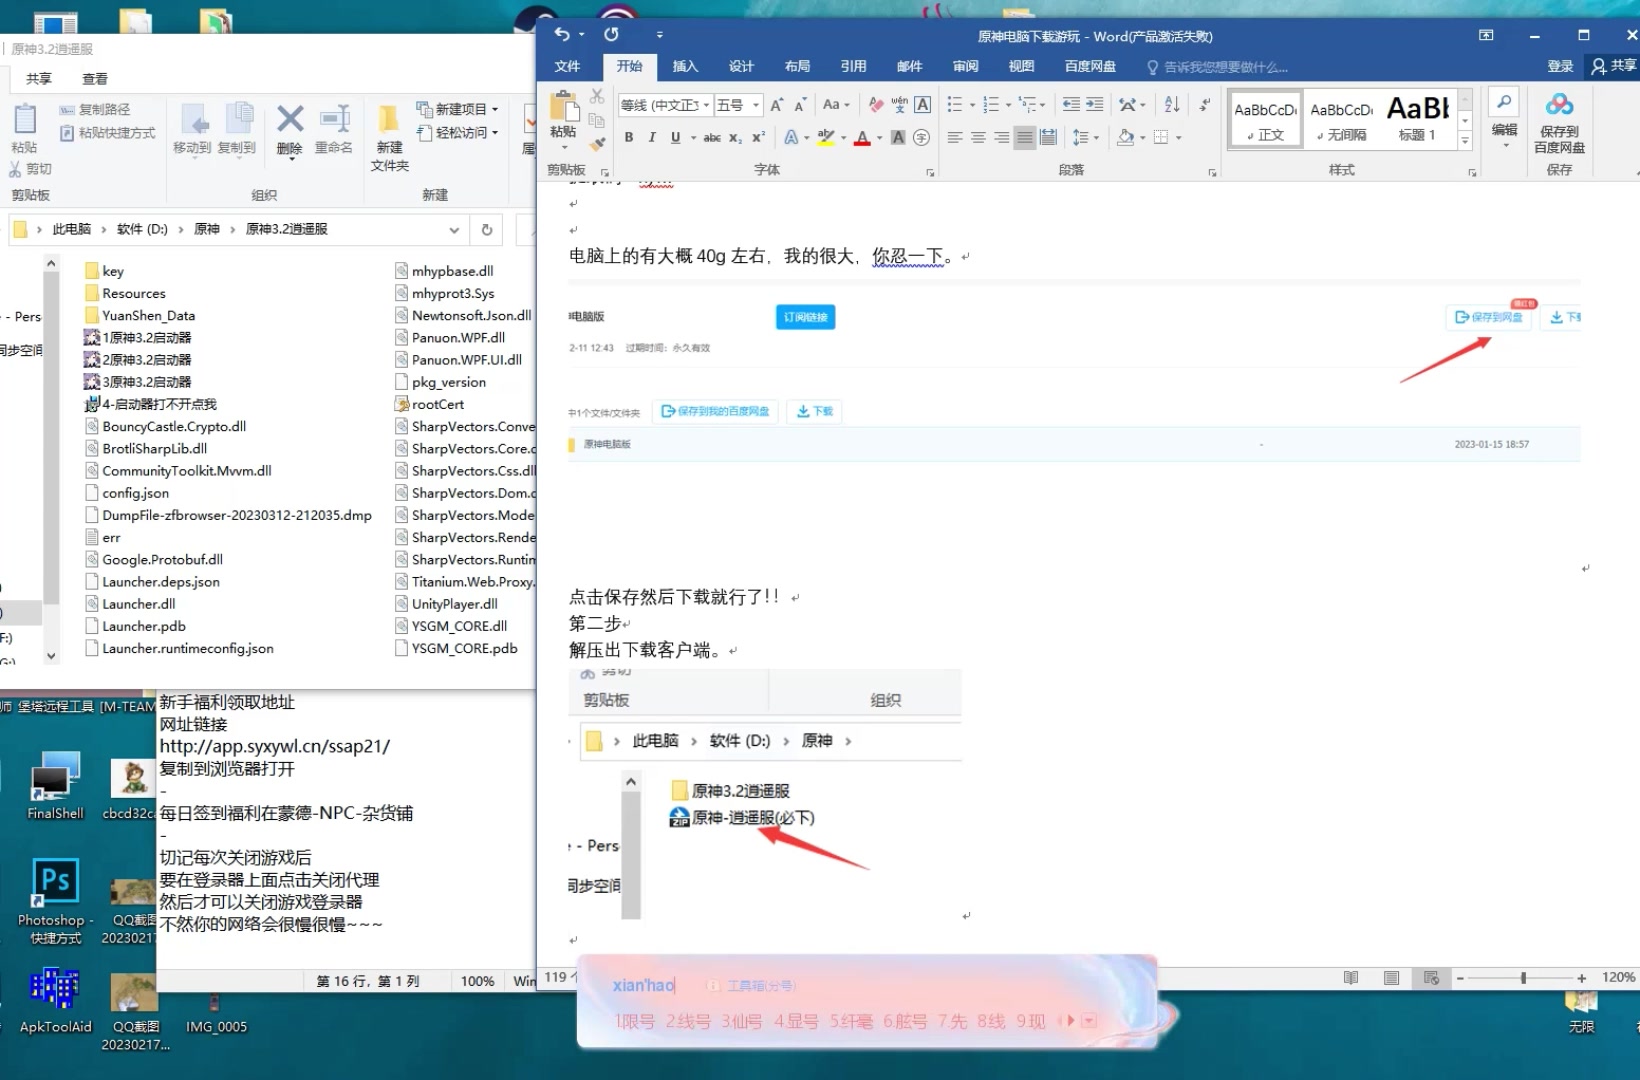Toggle Subscript x₂ button
Viewport: 1640px width, 1080px height.
click(735, 137)
